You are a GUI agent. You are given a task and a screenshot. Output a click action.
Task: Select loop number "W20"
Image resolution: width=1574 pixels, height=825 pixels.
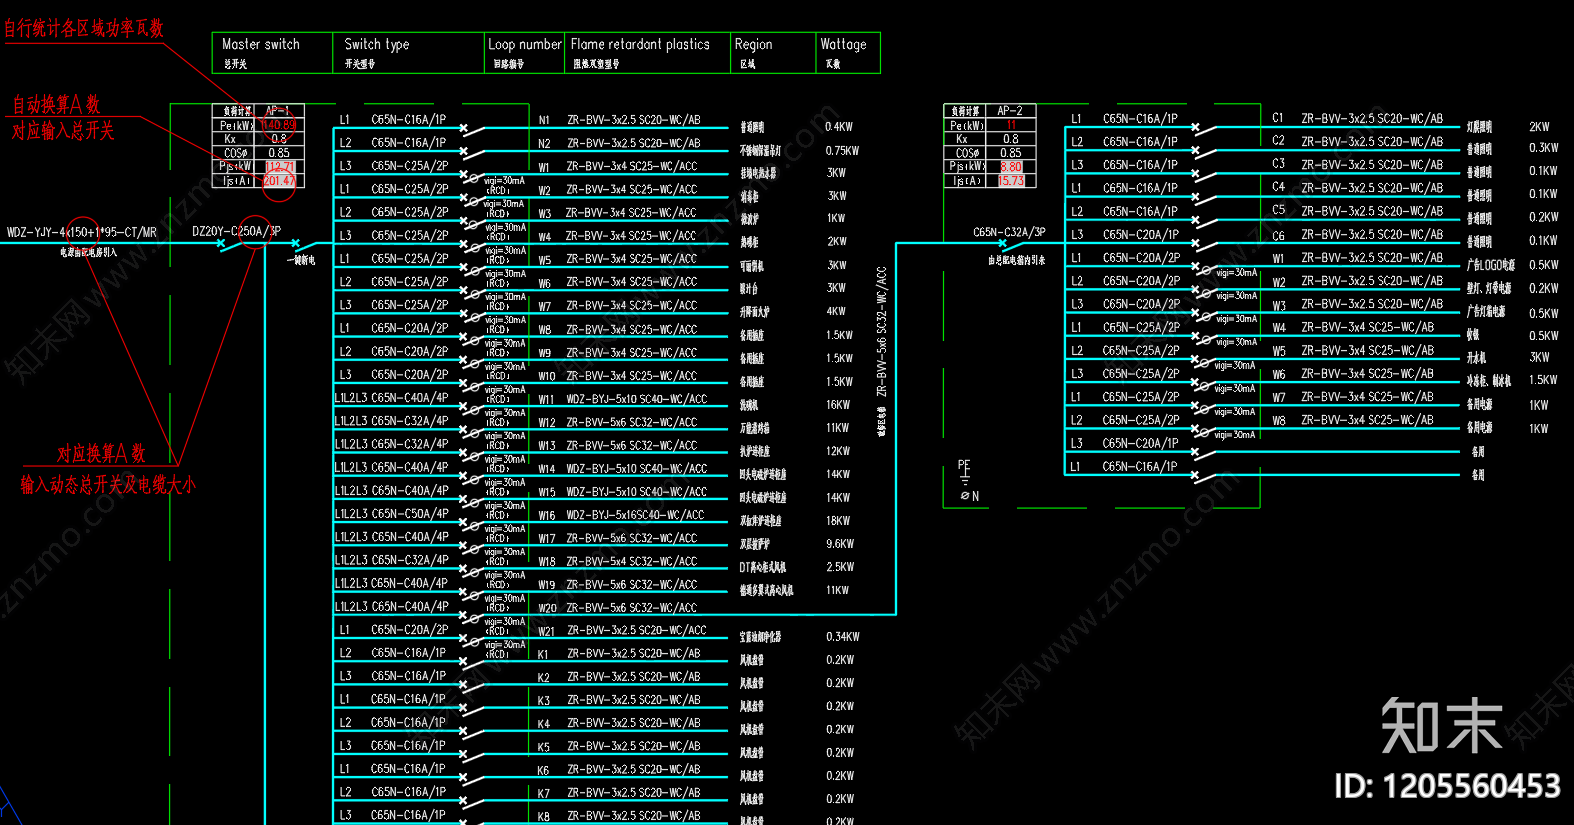(x=547, y=608)
